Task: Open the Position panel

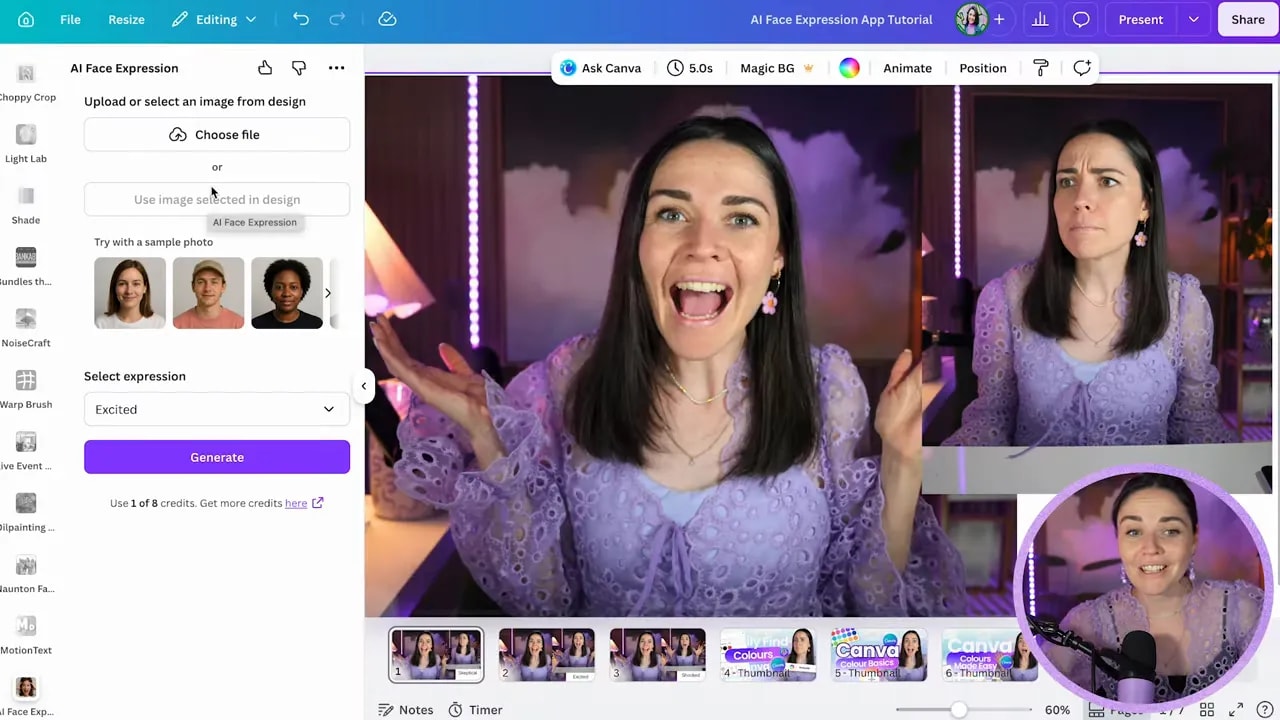Action: coord(983,68)
